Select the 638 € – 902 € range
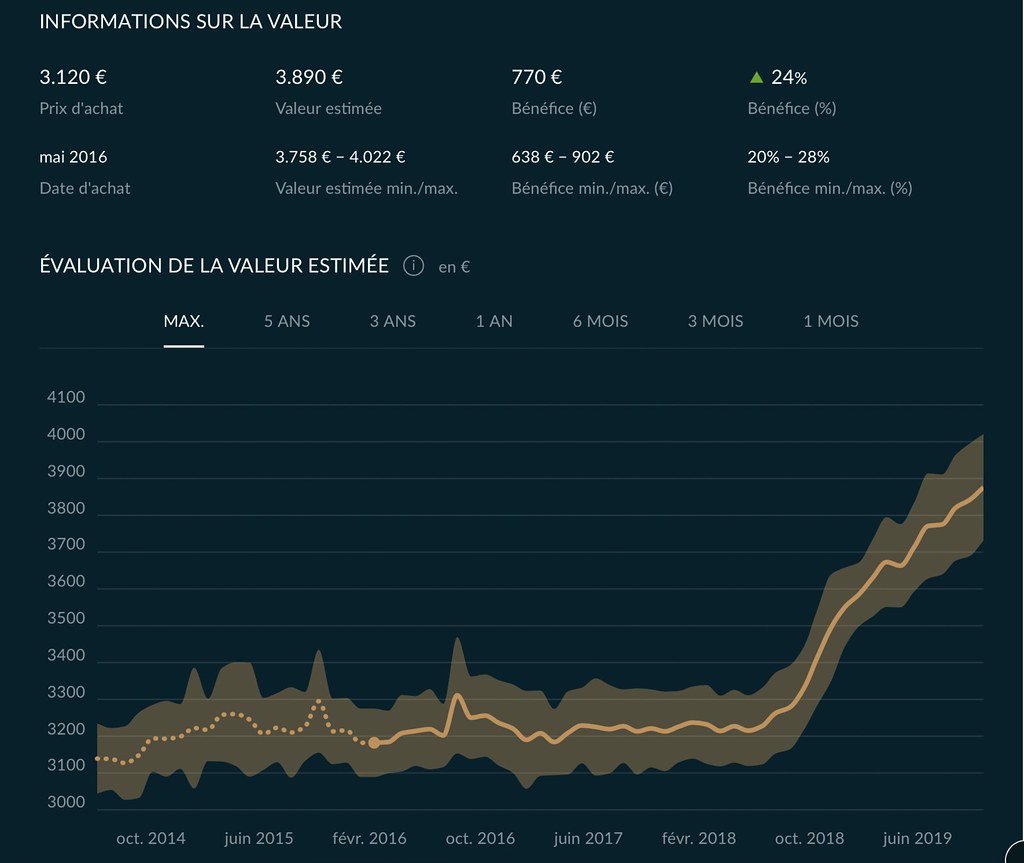The image size is (1024, 863). click(x=562, y=157)
